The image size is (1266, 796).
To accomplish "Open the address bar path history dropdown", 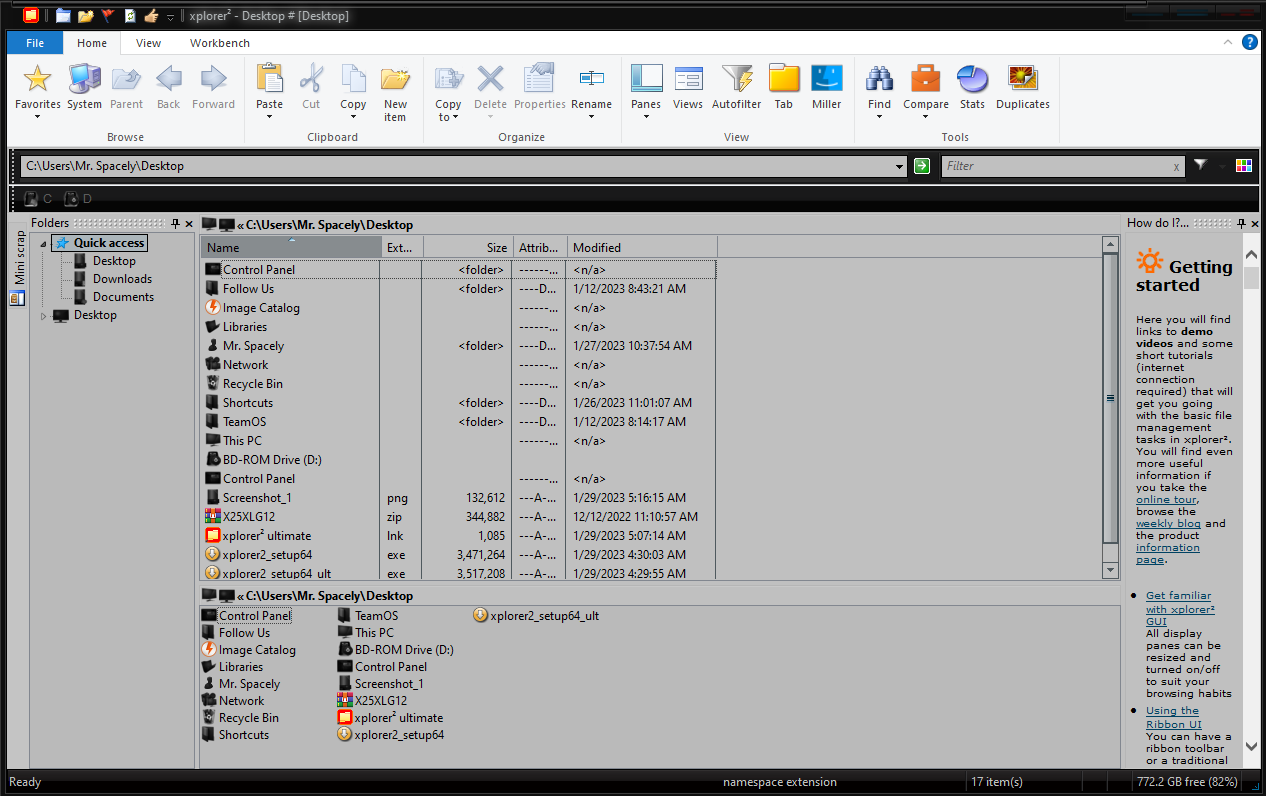I will 899,167.
